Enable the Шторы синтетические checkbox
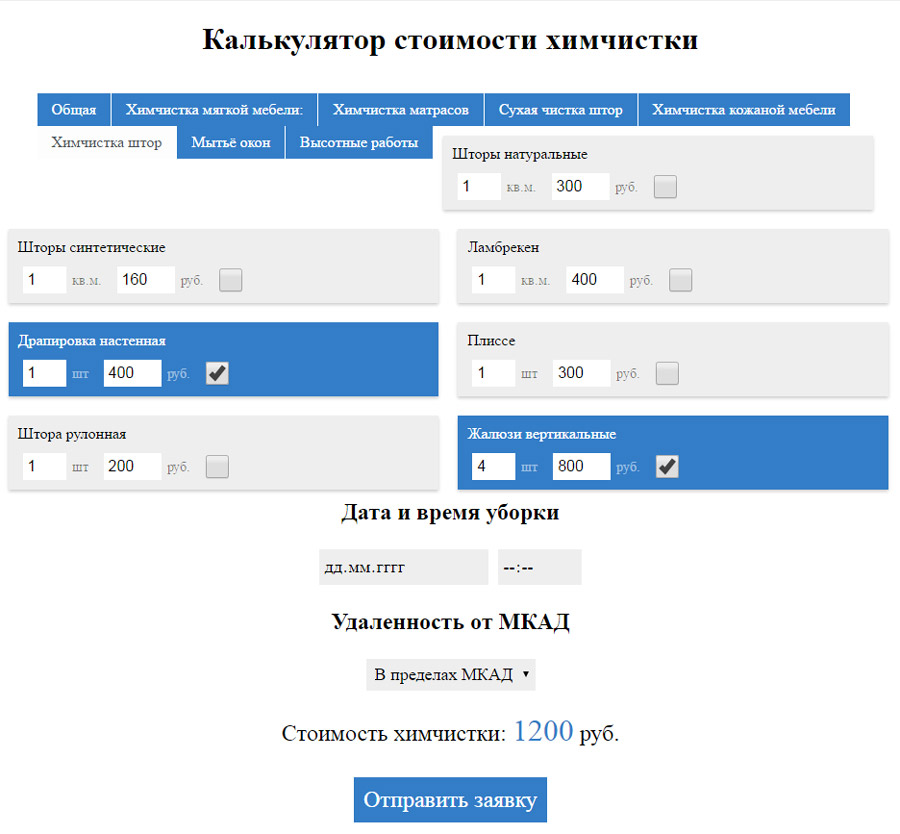This screenshot has width=900, height=834. click(x=230, y=280)
